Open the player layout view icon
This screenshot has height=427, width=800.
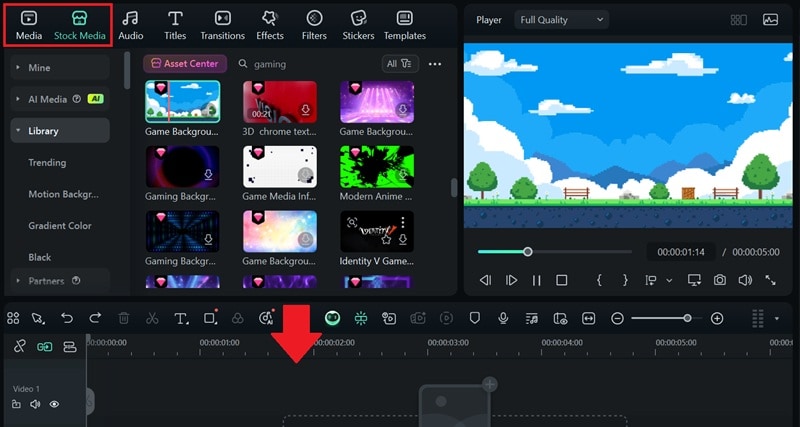pos(738,20)
